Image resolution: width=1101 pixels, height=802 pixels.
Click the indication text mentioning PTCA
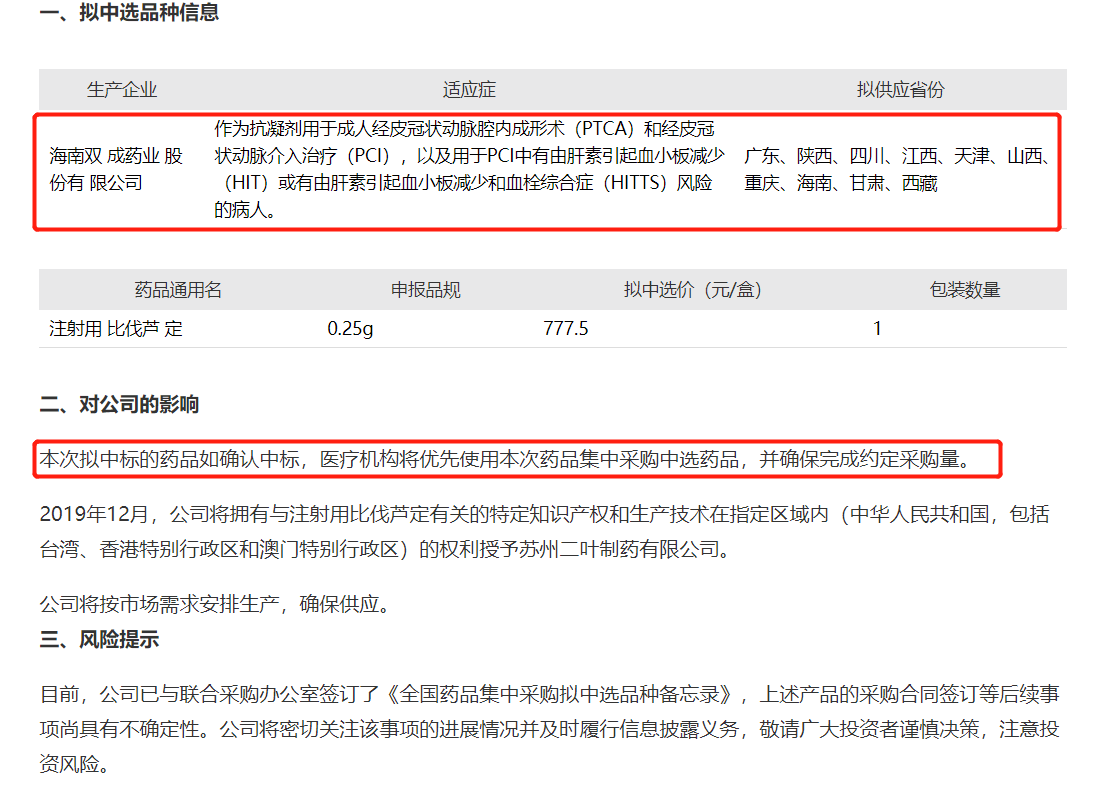point(468,170)
